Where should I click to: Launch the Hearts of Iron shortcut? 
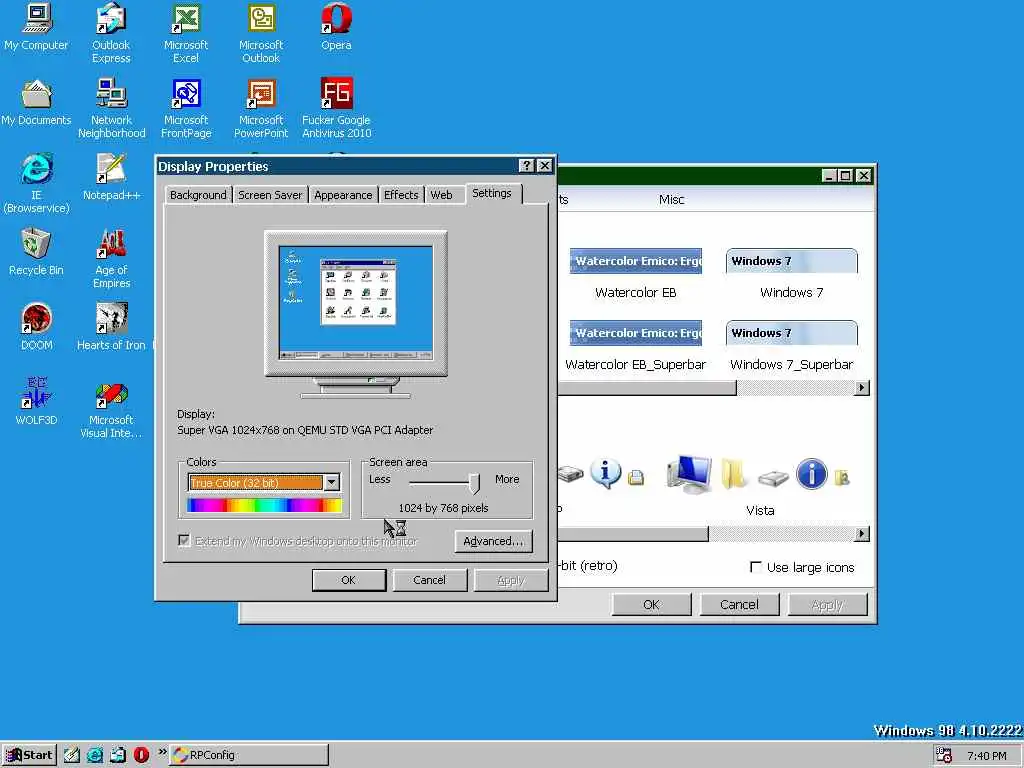tap(112, 327)
